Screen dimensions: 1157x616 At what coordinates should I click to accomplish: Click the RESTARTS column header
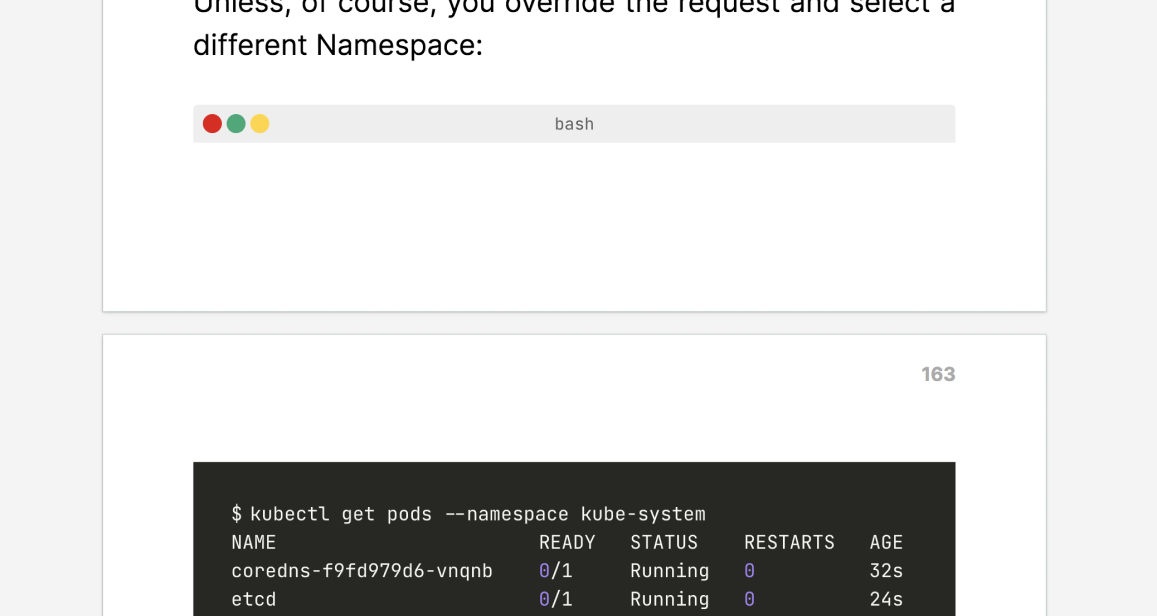790,542
